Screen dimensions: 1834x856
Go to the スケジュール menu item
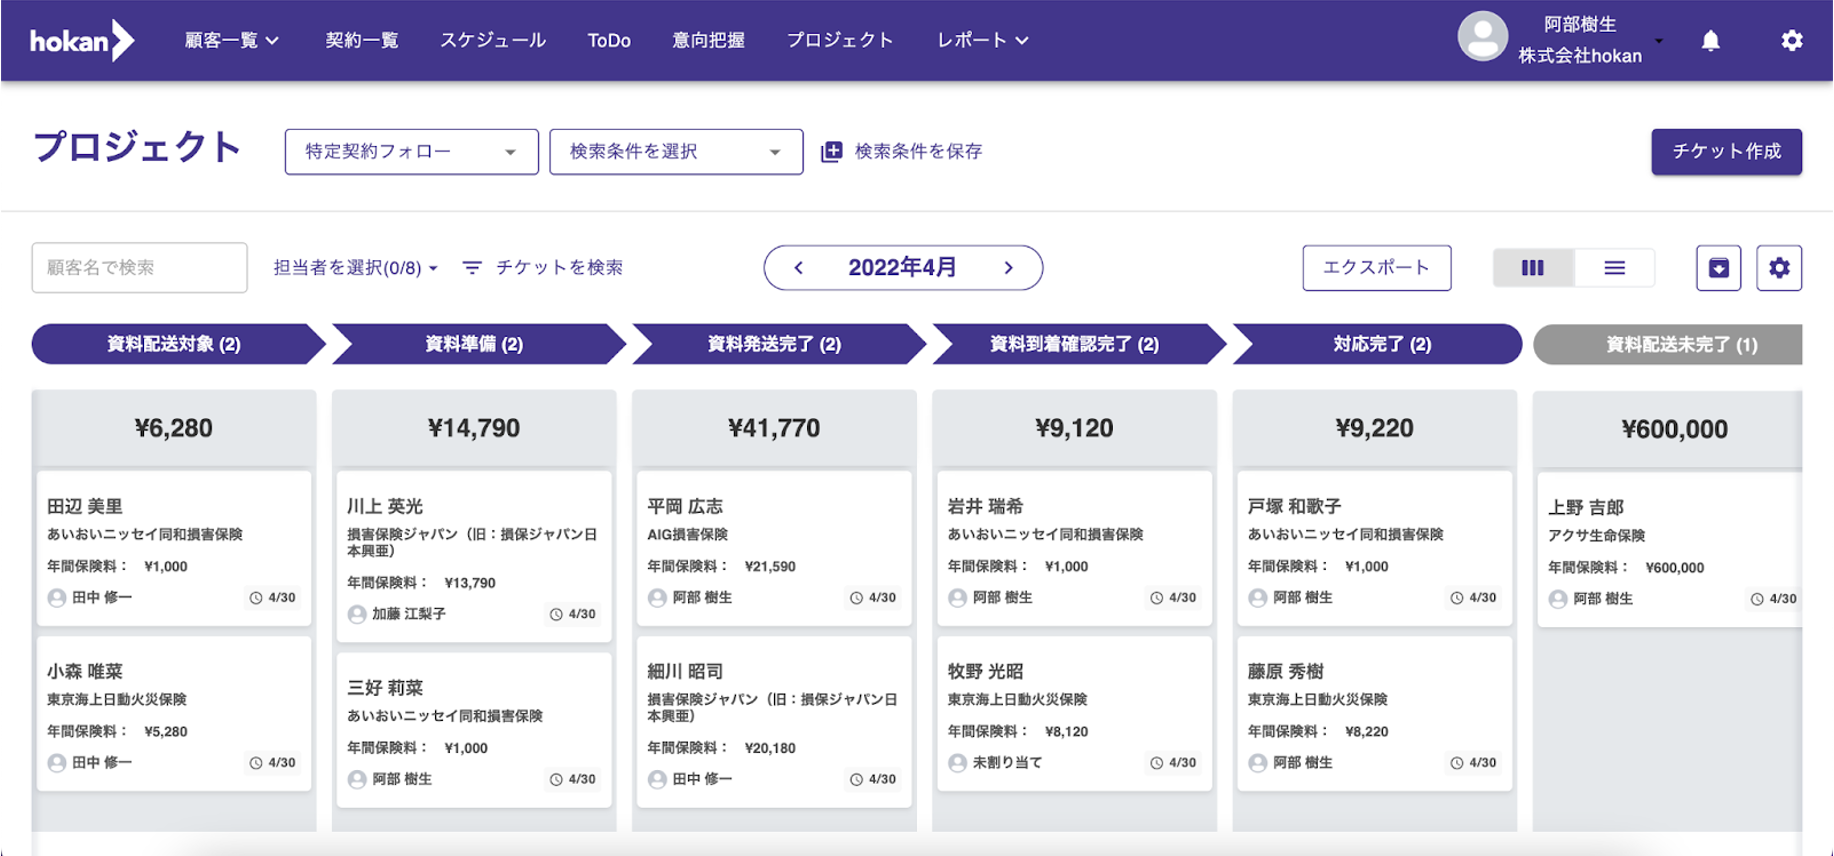pyautogui.click(x=493, y=41)
